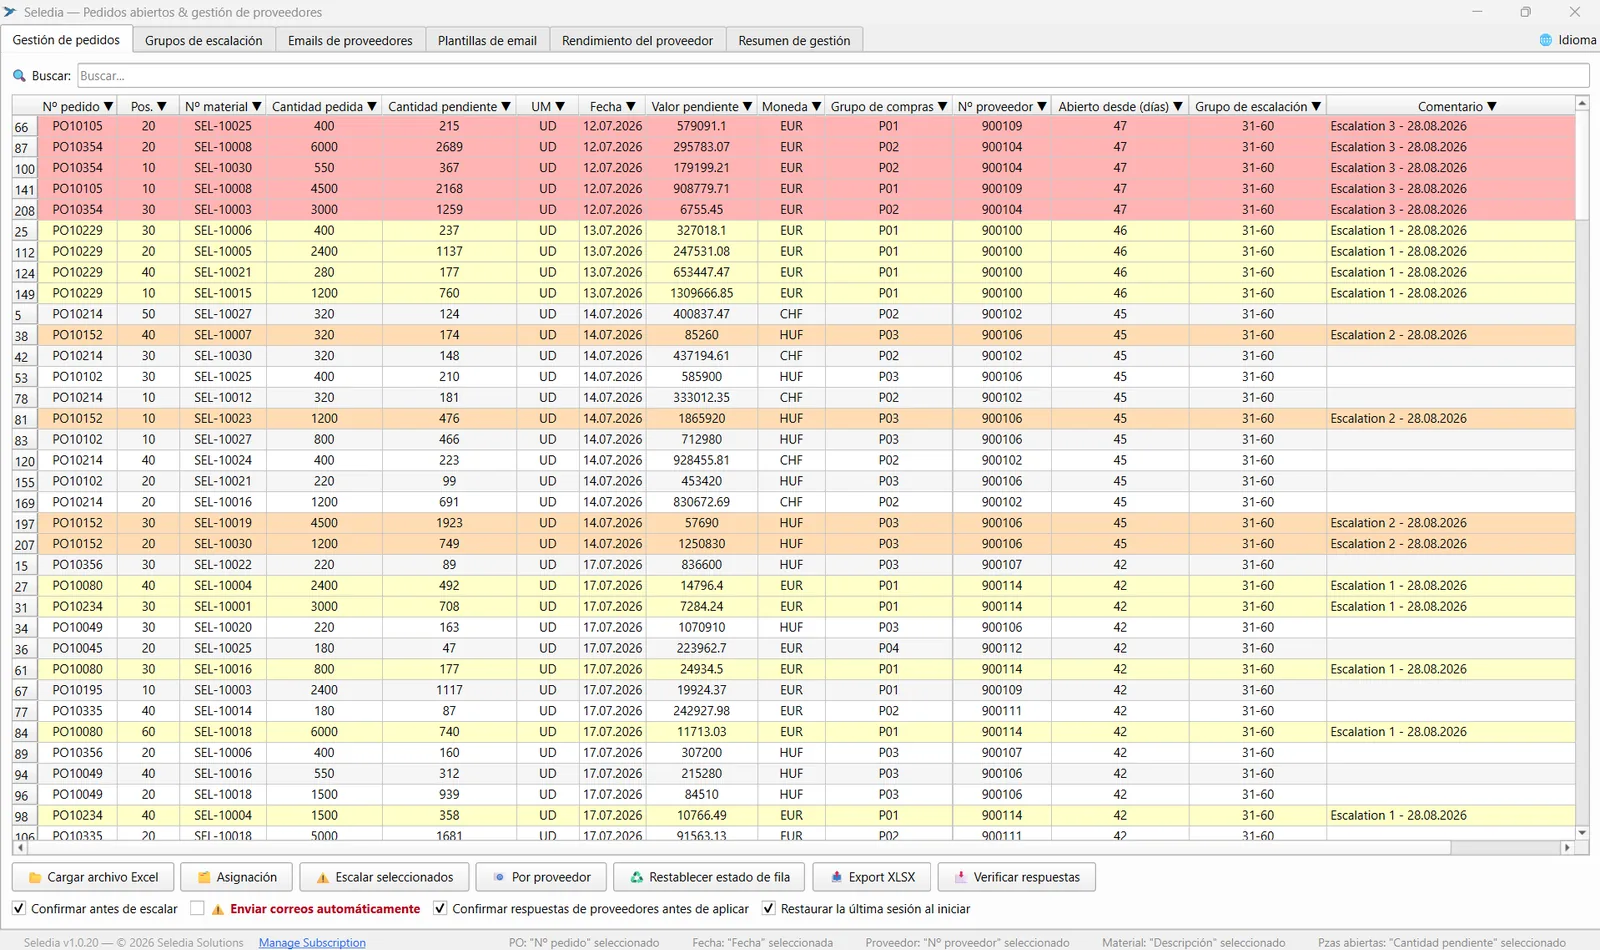1600x950 pixels.
Task: Click the Escalar seleccionados button
Action: pyautogui.click(x=384, y=877)
